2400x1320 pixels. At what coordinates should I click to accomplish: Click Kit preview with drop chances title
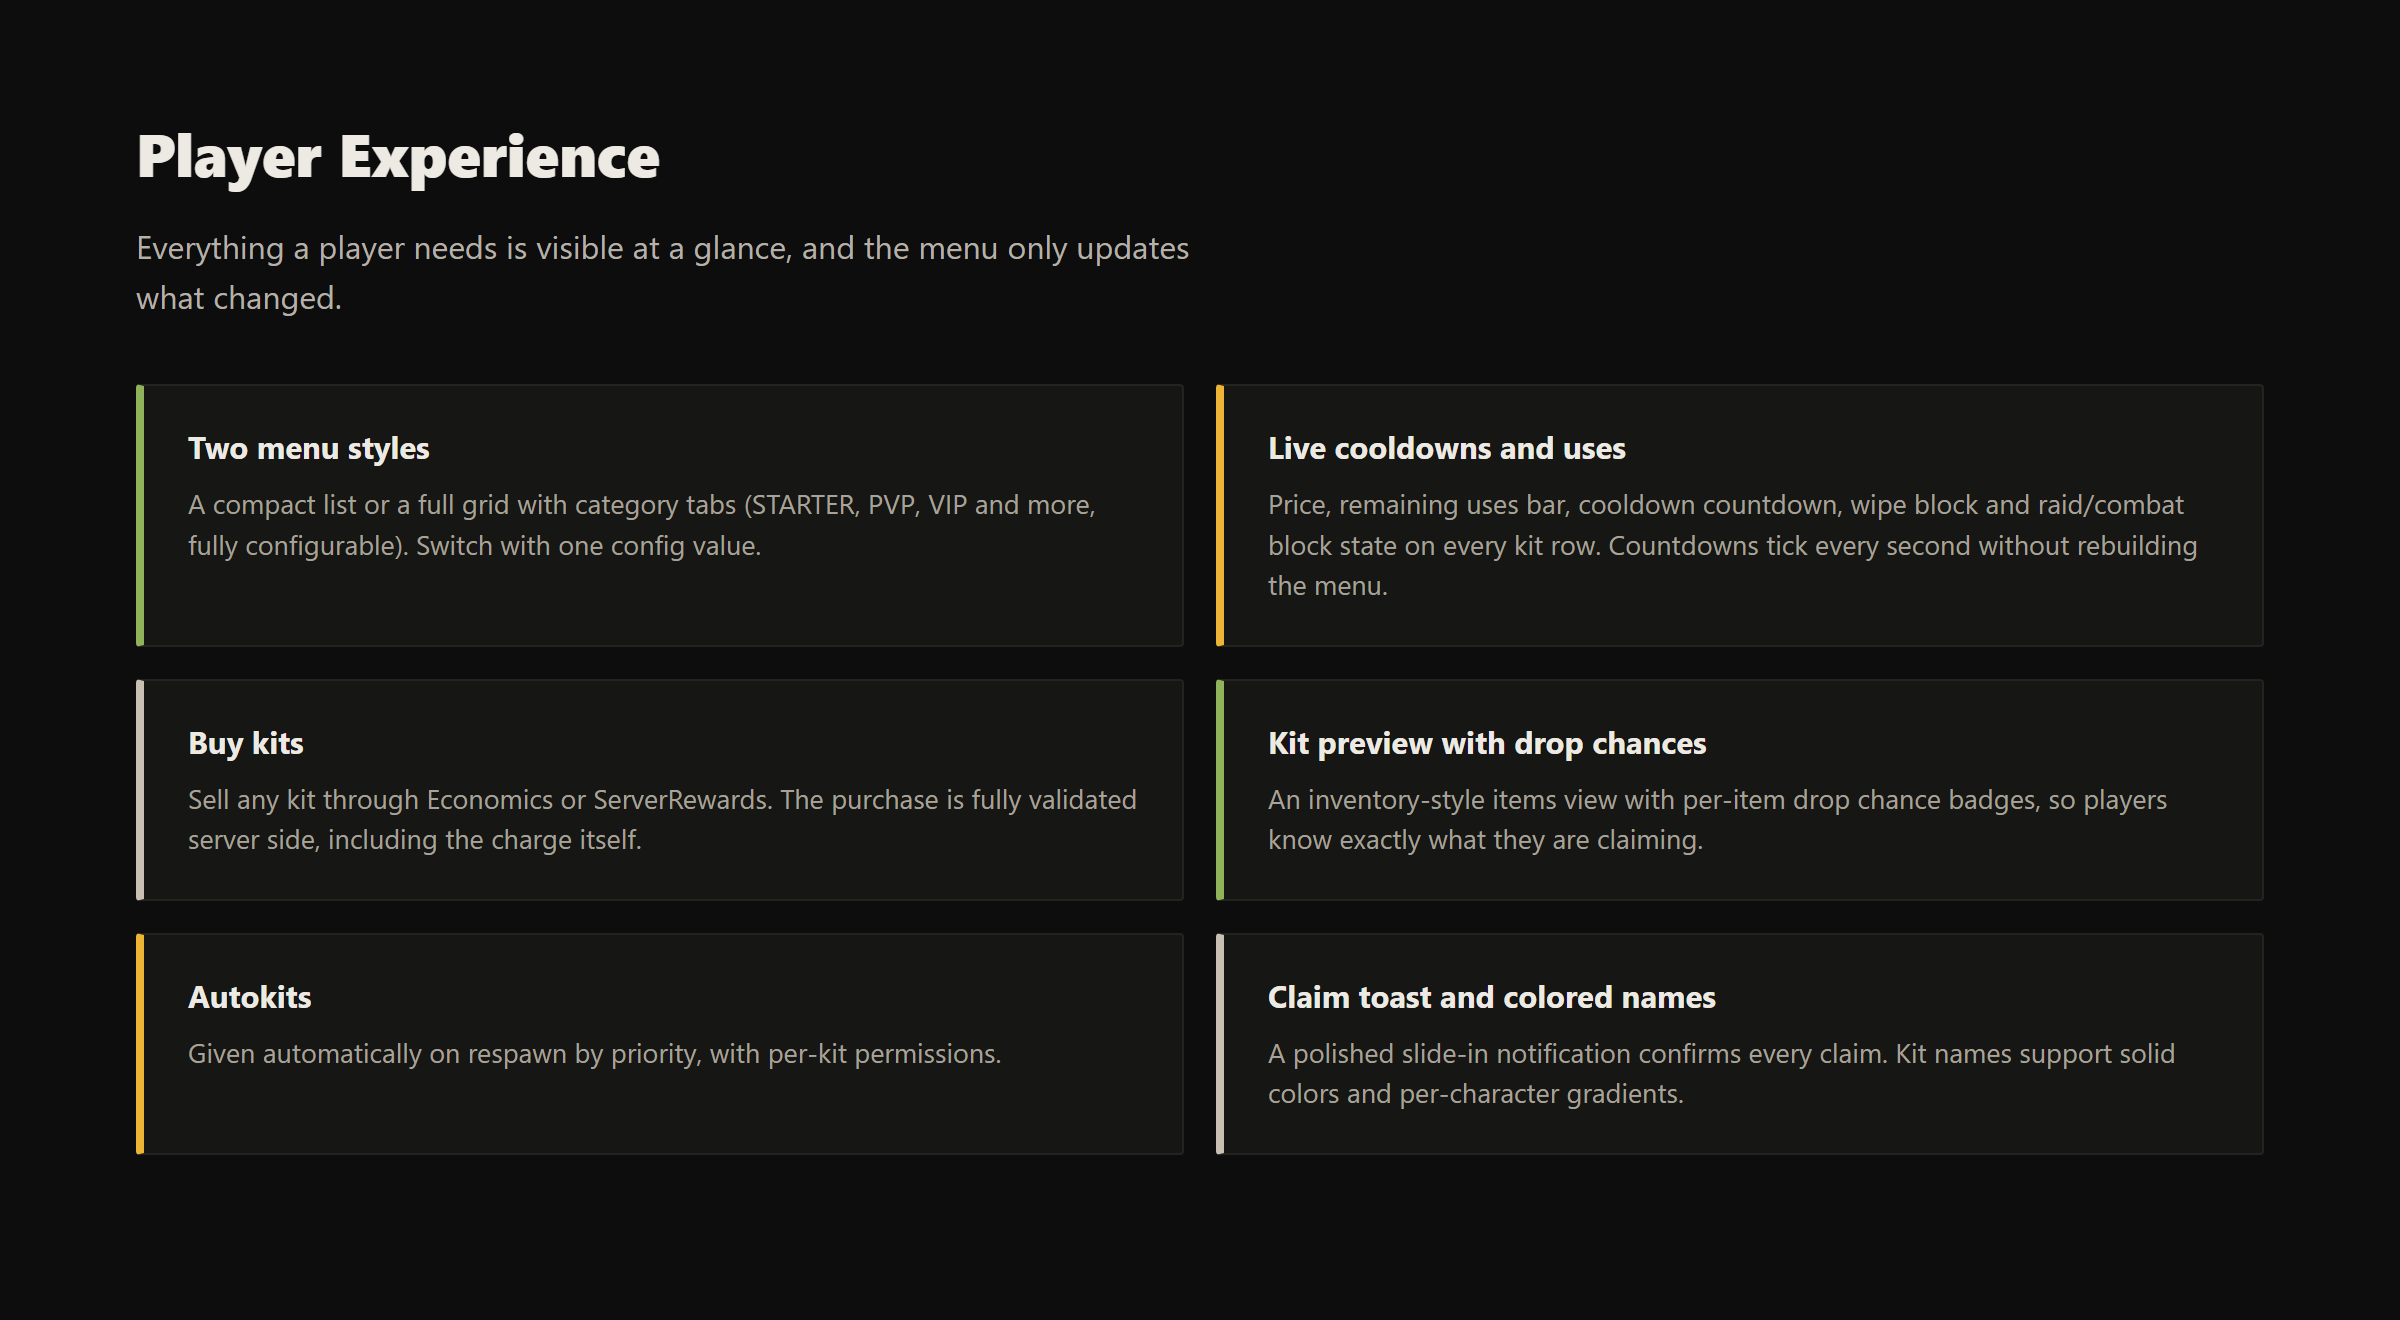(x=1486, y=744)
